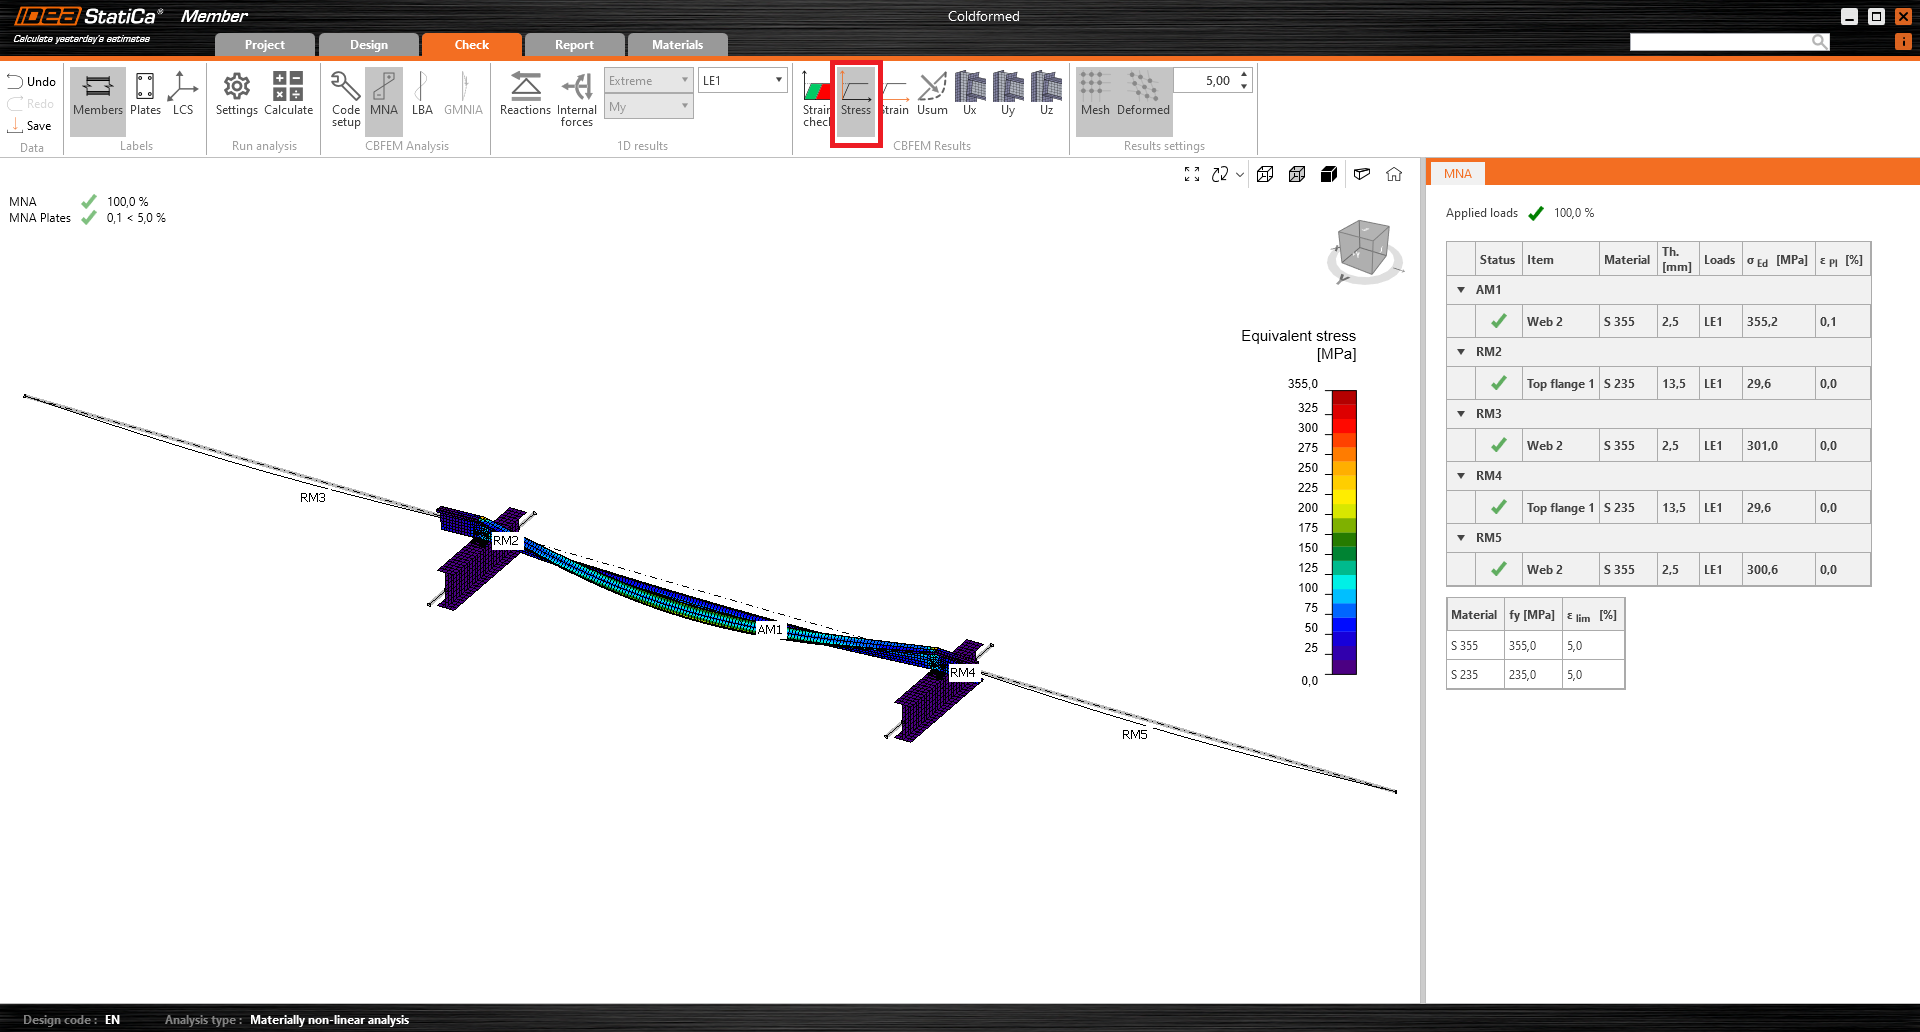
Task: Open the LE1 load case dropdown
Action: [742, 81]
